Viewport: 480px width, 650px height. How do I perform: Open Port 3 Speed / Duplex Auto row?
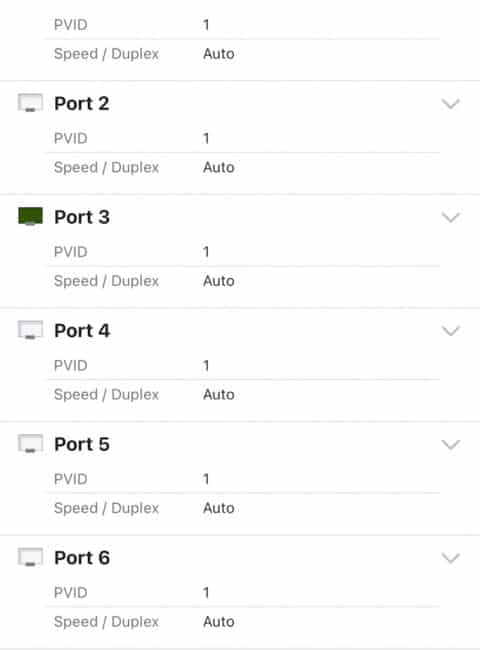242,281
